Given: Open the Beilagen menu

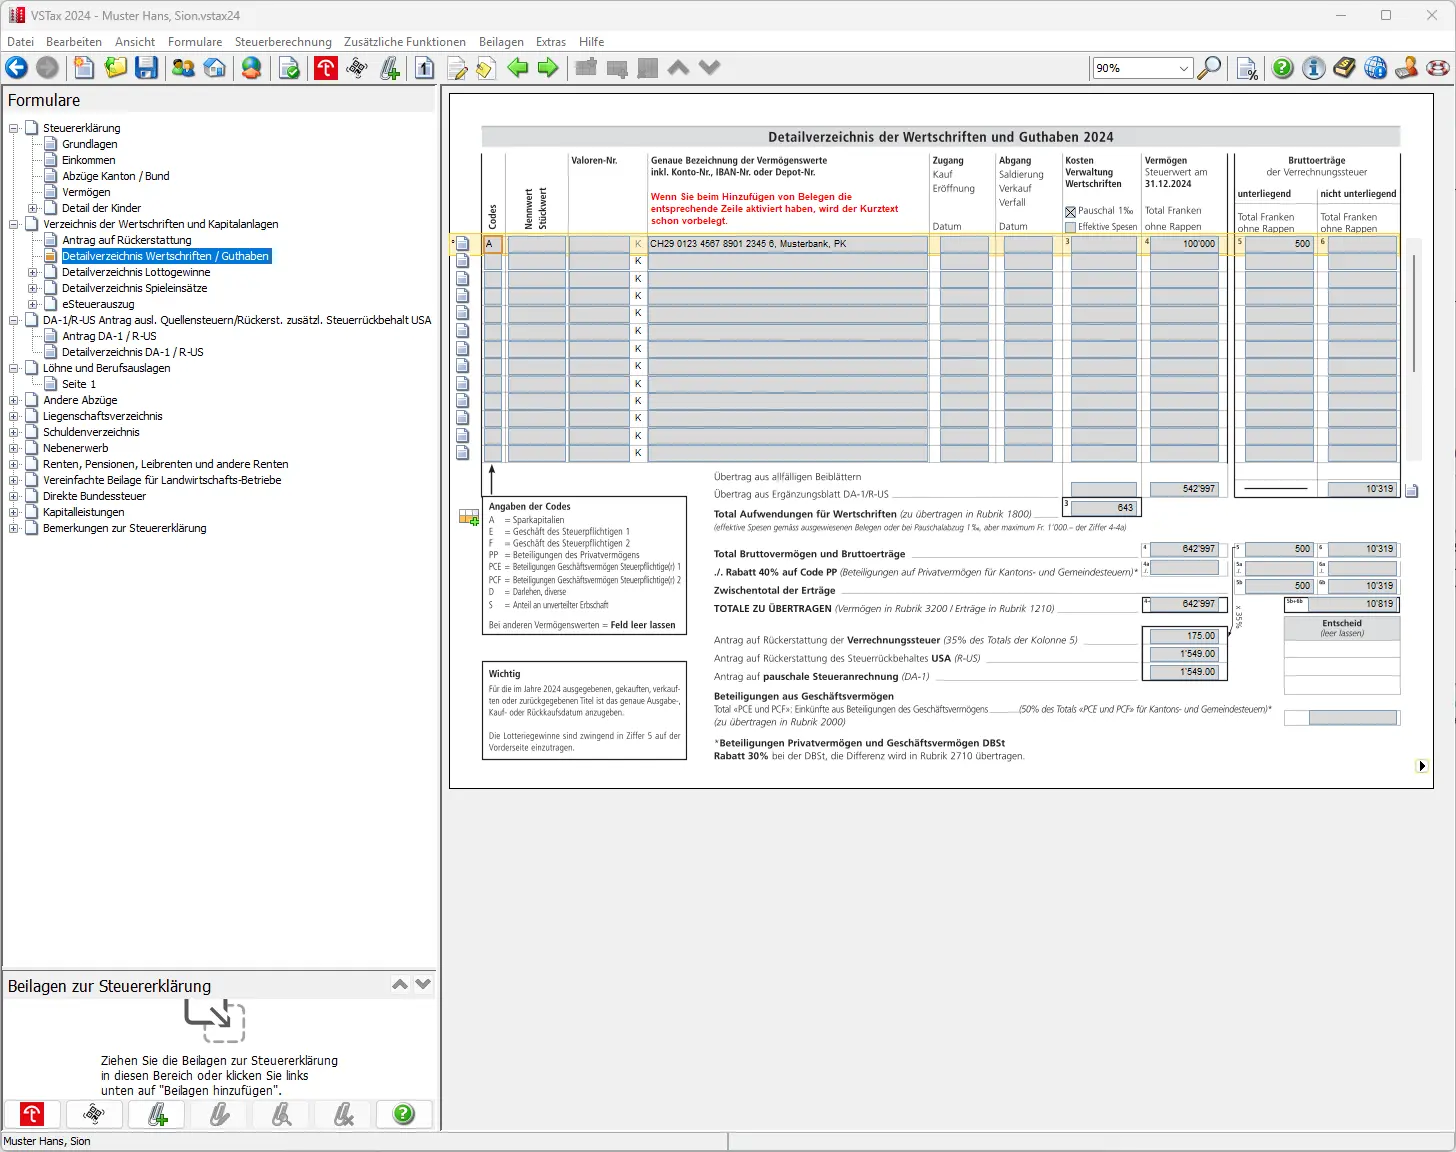Looking at the screenshot, I should [x=501, y=42].
